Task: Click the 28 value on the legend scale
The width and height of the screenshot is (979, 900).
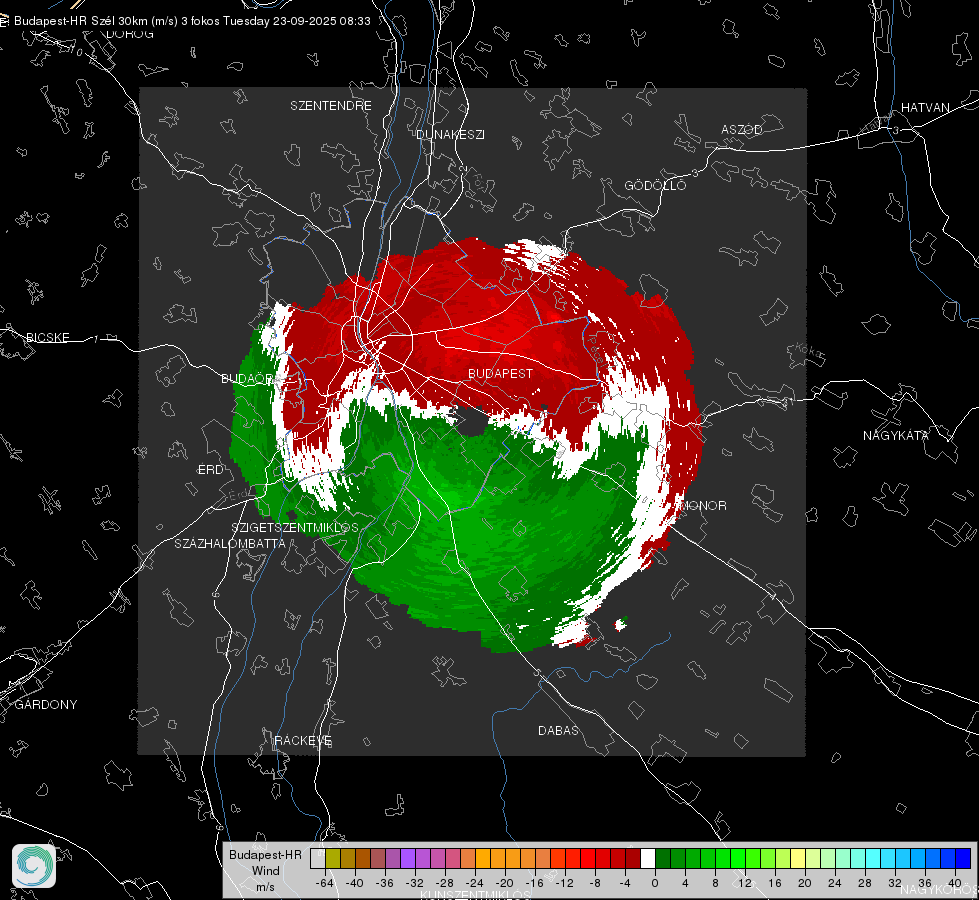Action: click(x=865, y=883)
